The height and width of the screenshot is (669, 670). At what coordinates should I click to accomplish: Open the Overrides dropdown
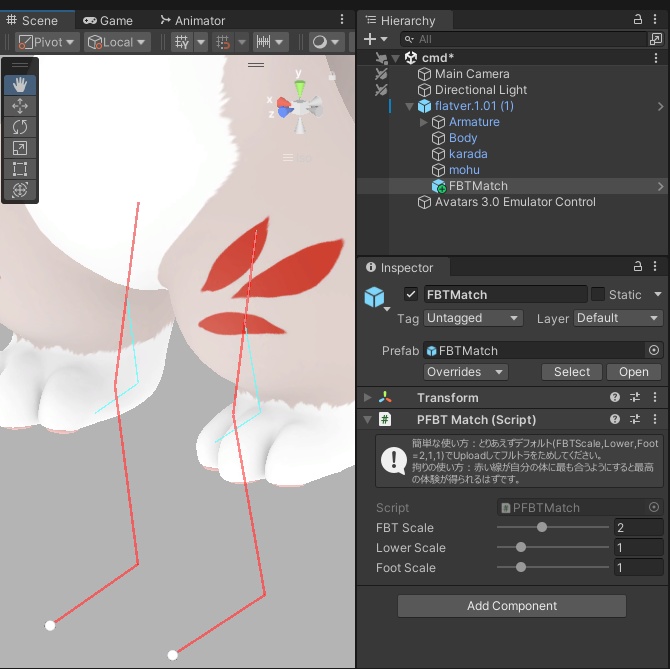tap(465, 372)
